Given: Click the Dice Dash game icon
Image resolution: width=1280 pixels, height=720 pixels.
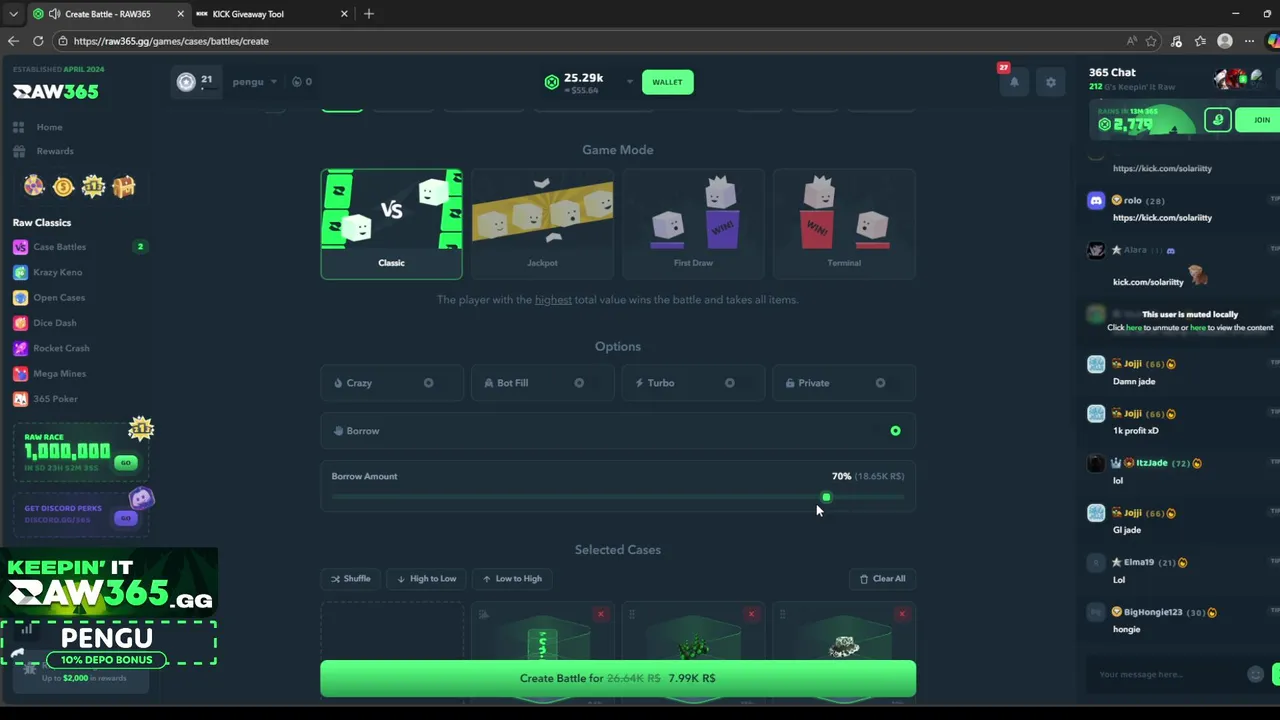Looking at the screenshot, I should 20,323.
